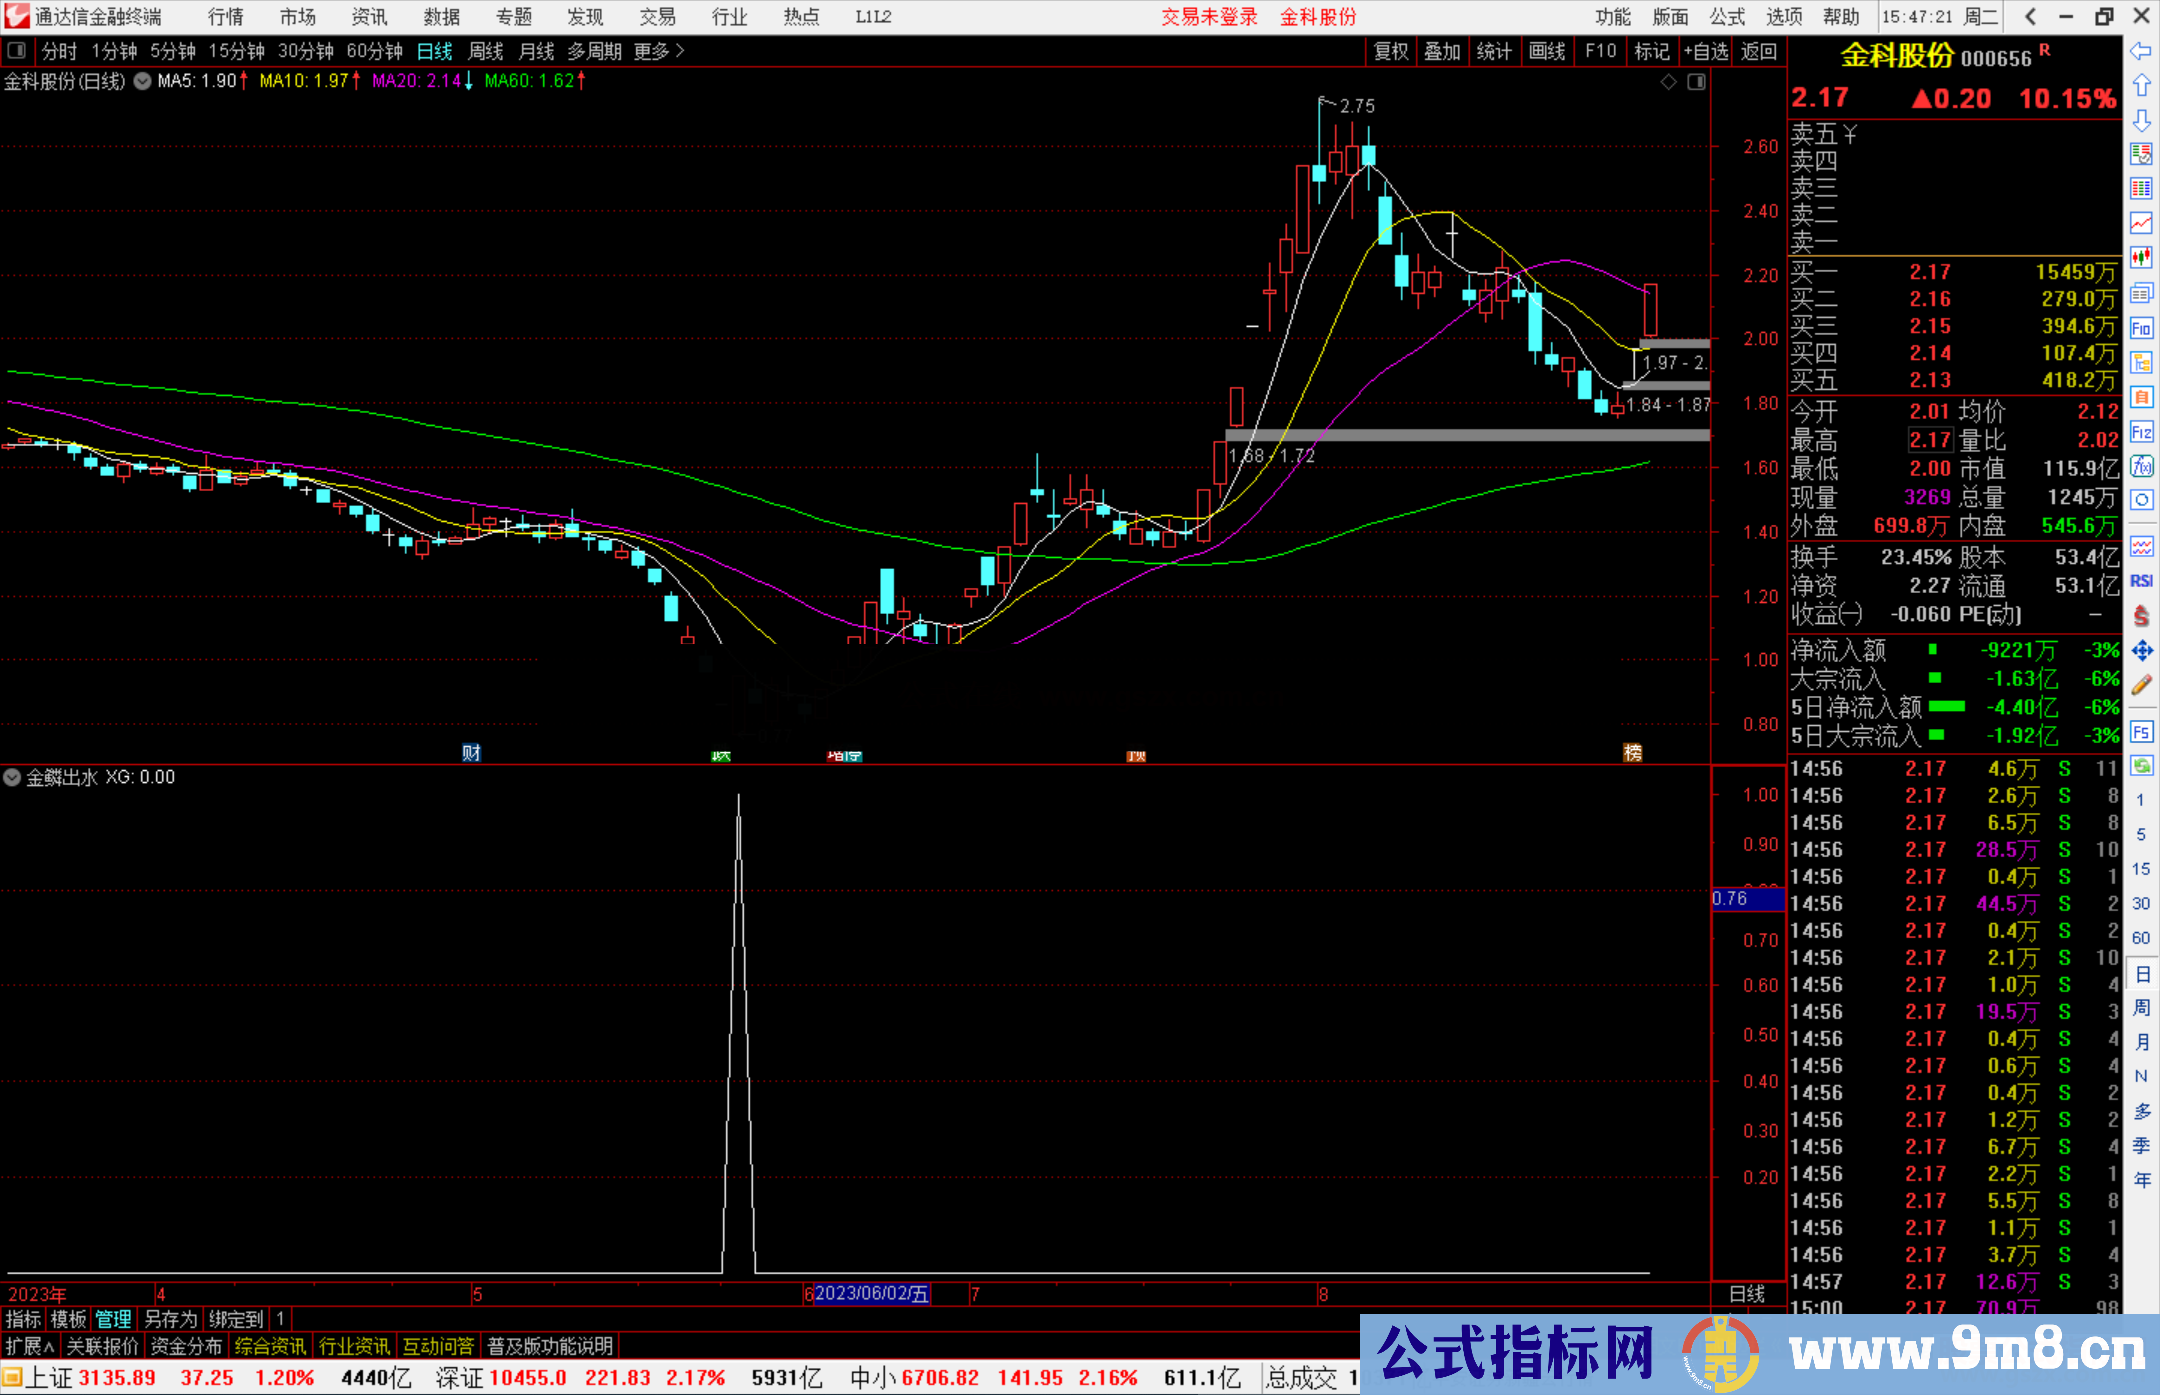Click the f(x) formula icon
Screen dimensions: 2160x1395
coord(2141,466)
